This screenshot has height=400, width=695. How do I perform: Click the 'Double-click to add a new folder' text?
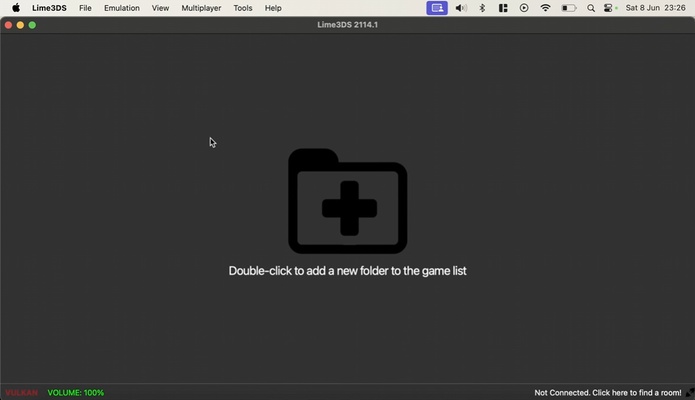tap(348, 271)
